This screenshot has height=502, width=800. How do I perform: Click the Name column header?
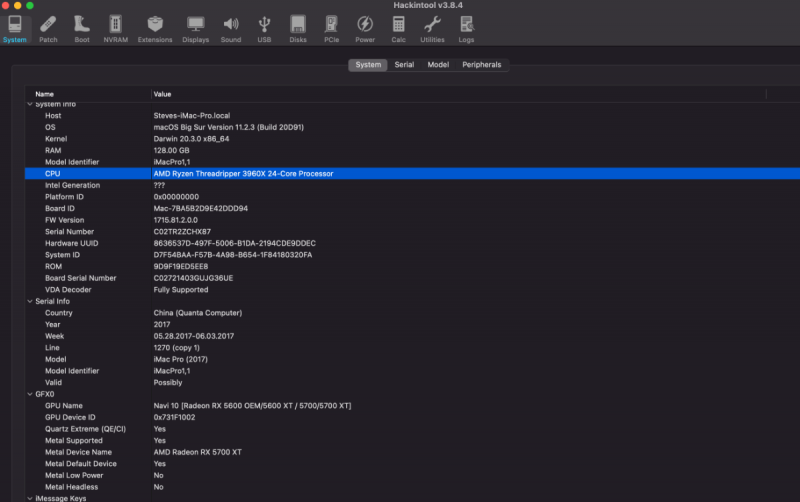[x=44, y=94]
